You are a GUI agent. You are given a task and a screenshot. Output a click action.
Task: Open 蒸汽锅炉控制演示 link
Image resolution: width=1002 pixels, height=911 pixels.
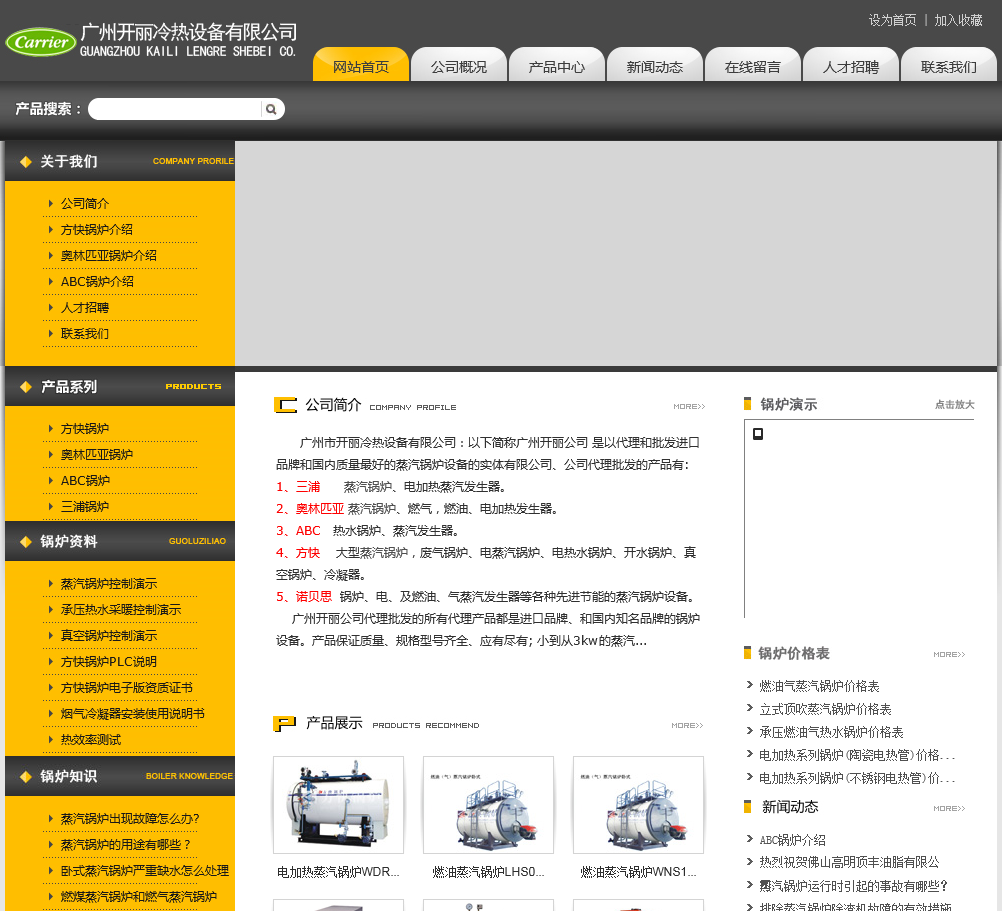pos(109,584)
